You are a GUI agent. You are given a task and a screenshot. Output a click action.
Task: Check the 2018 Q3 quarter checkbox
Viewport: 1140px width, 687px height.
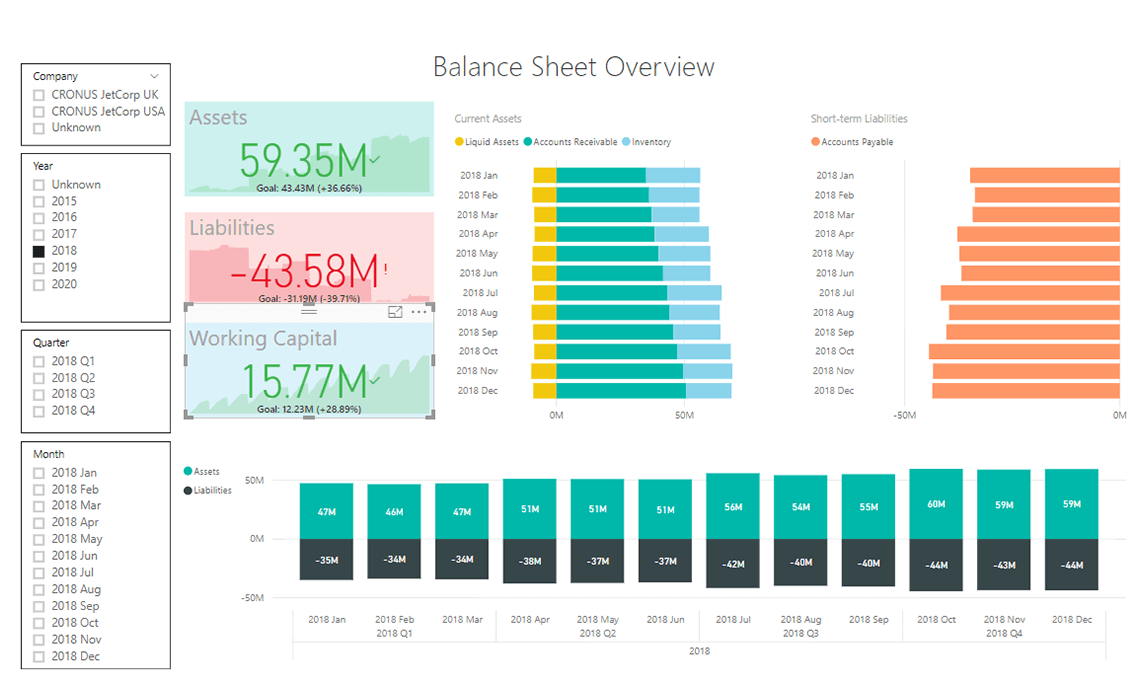click(39, 395)
